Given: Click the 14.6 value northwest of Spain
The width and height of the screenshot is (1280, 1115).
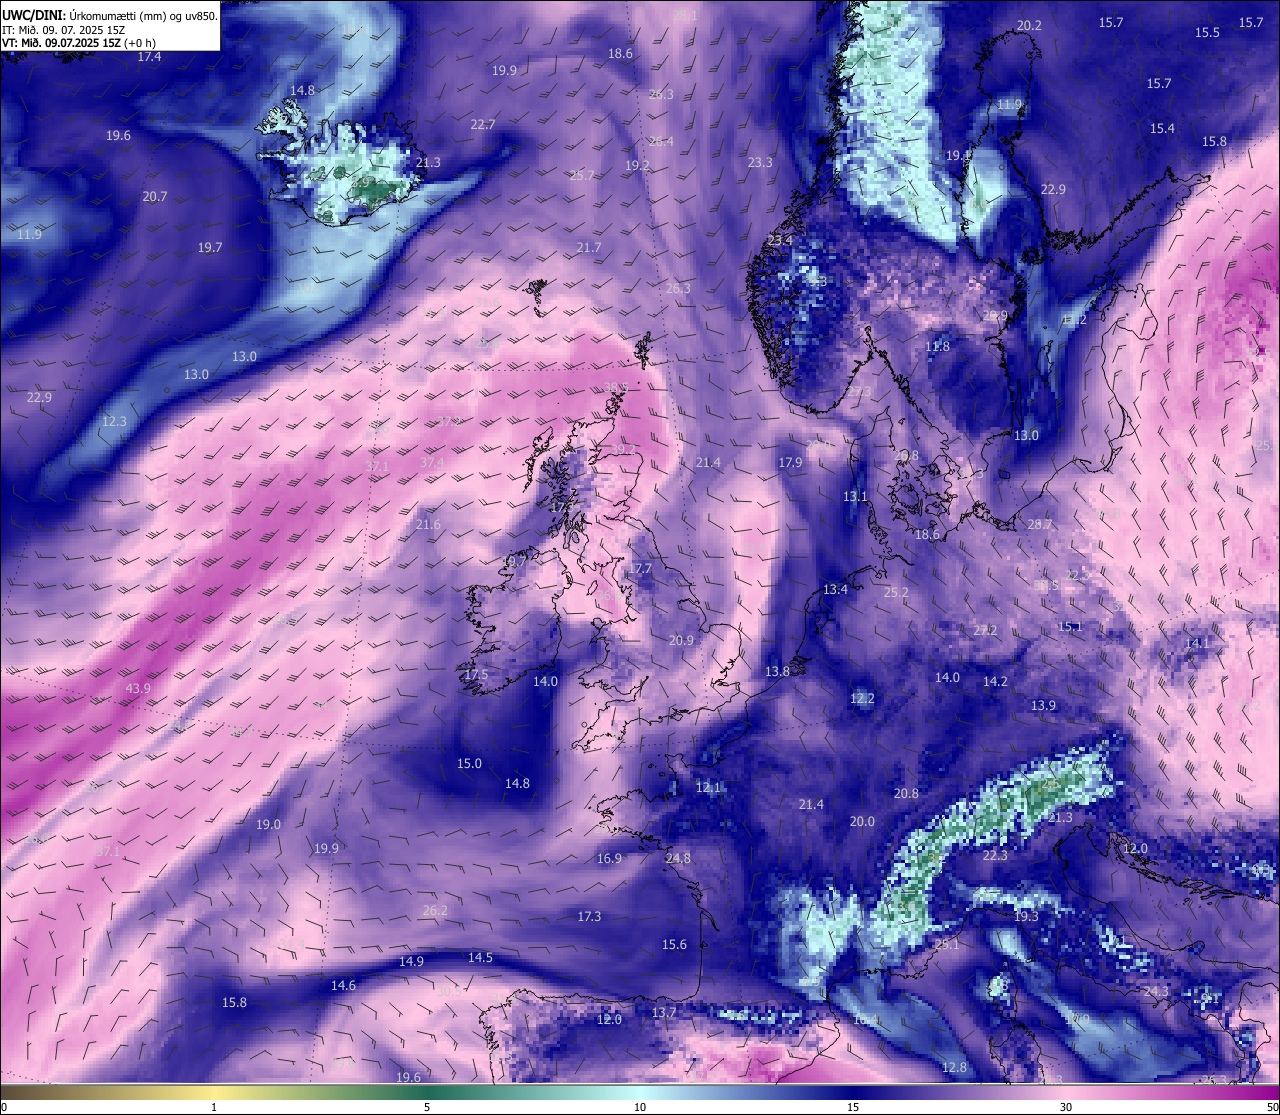Looking at the screenshot, I should pyautogui.click(x=343, y=986).
